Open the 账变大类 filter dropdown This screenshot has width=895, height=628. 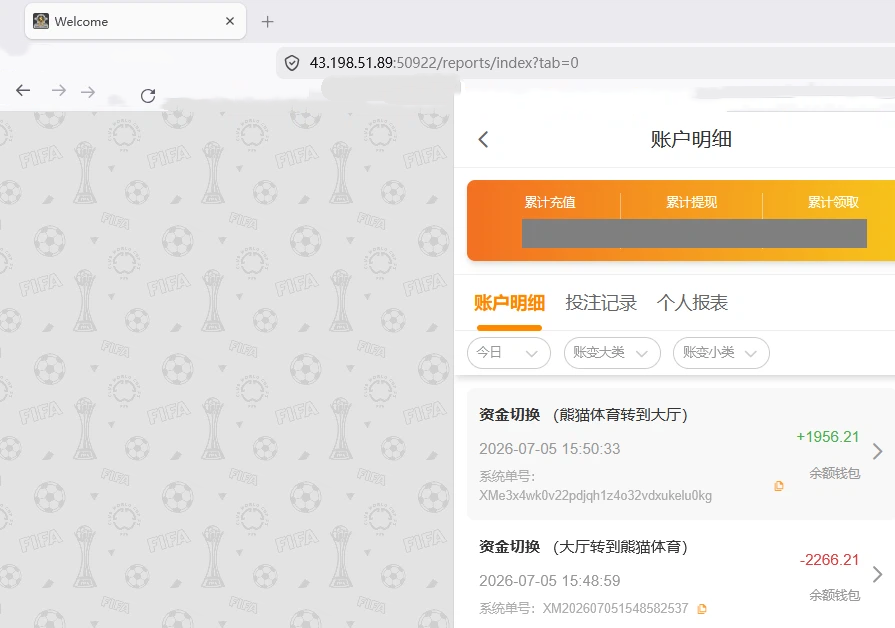pyautogui.click(x=612, y=353)
